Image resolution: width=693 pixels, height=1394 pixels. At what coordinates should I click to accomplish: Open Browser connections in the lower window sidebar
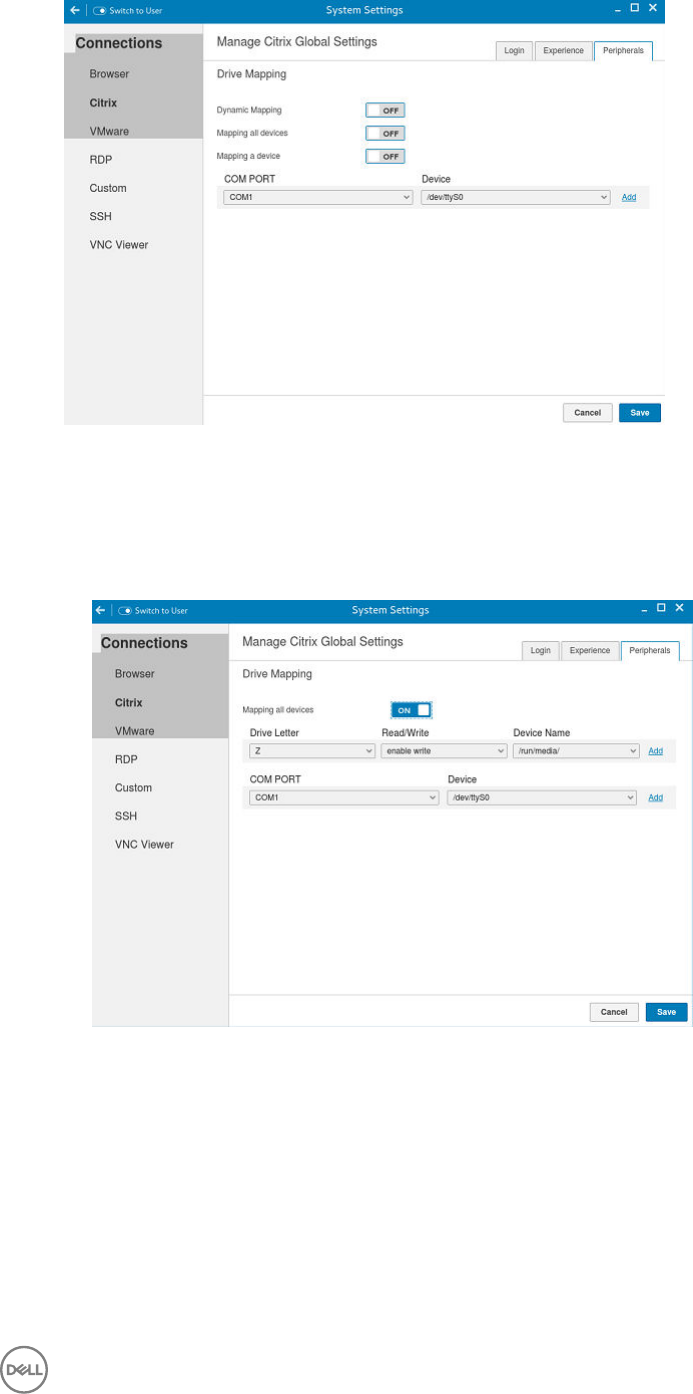135,674
